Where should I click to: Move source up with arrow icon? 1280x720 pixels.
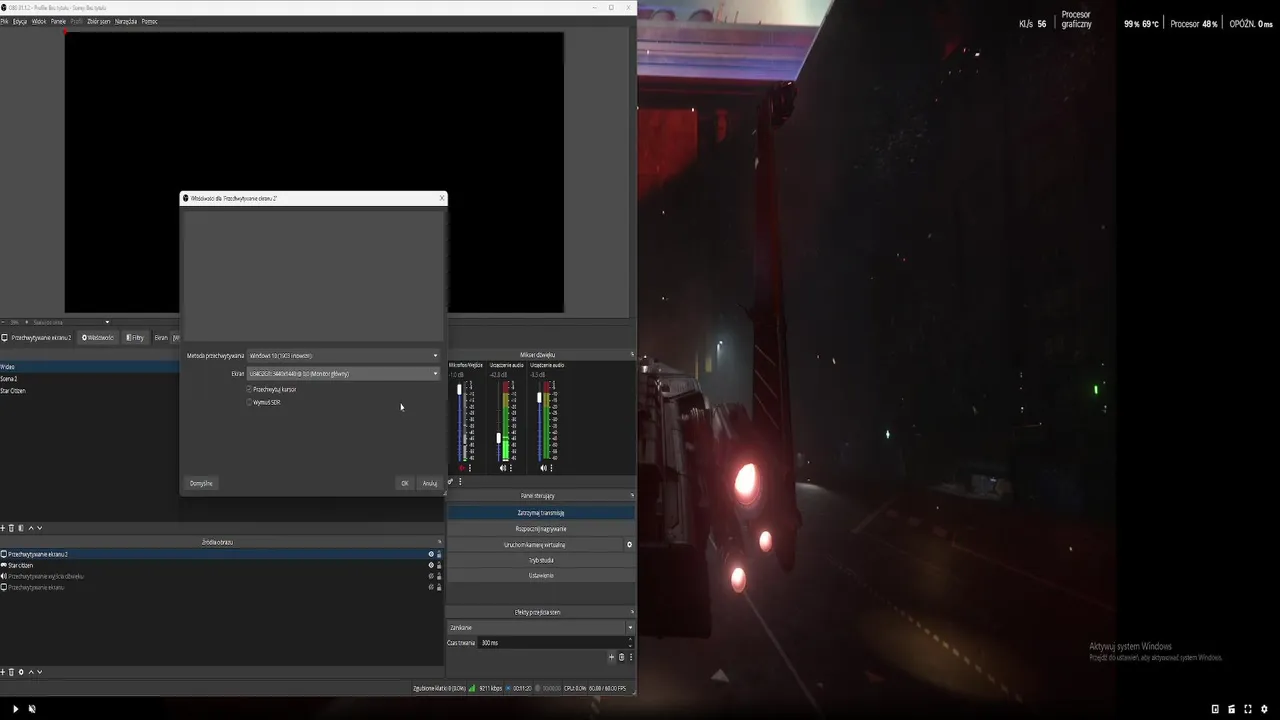(x=31, y=672)
